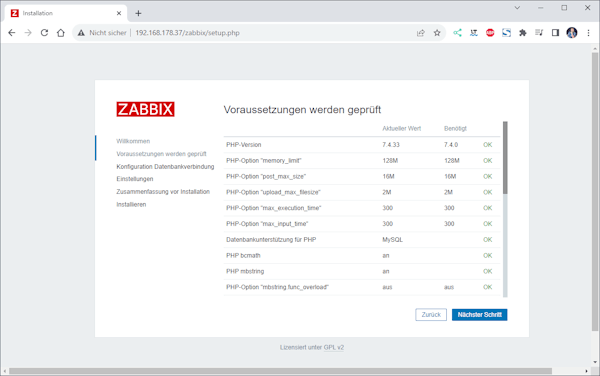Select 'Konfiguration Datenbankverbindung' step
Screen dimensions: 600x376
click(165, 167)
